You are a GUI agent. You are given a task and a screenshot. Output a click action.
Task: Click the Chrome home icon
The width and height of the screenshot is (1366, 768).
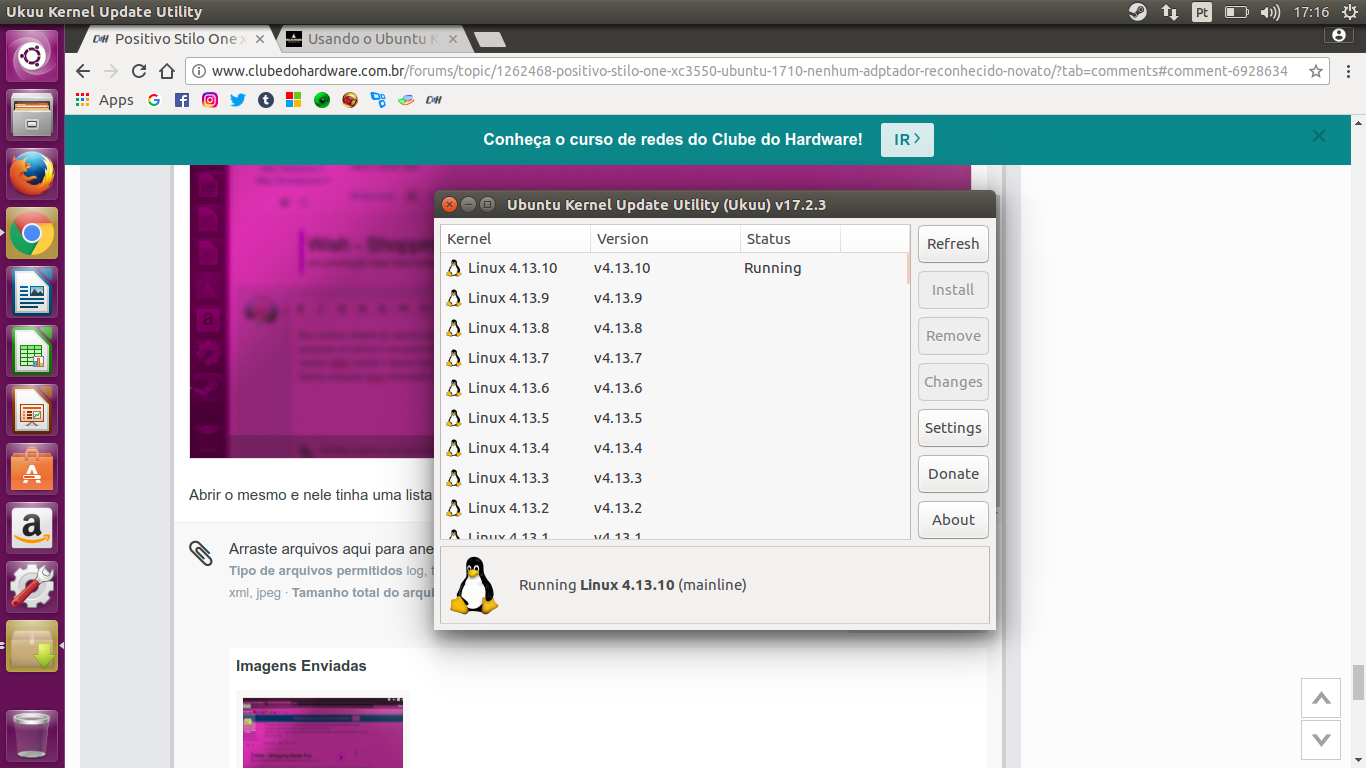tap(167, 71)
